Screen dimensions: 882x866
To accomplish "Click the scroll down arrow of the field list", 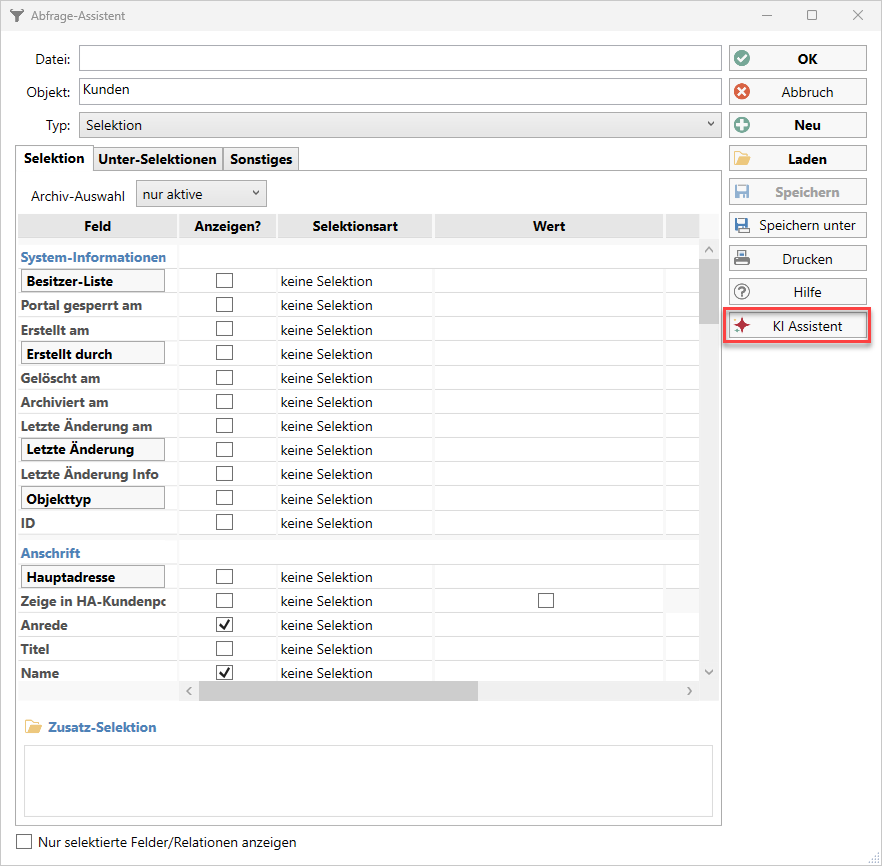I will point(709,672).
